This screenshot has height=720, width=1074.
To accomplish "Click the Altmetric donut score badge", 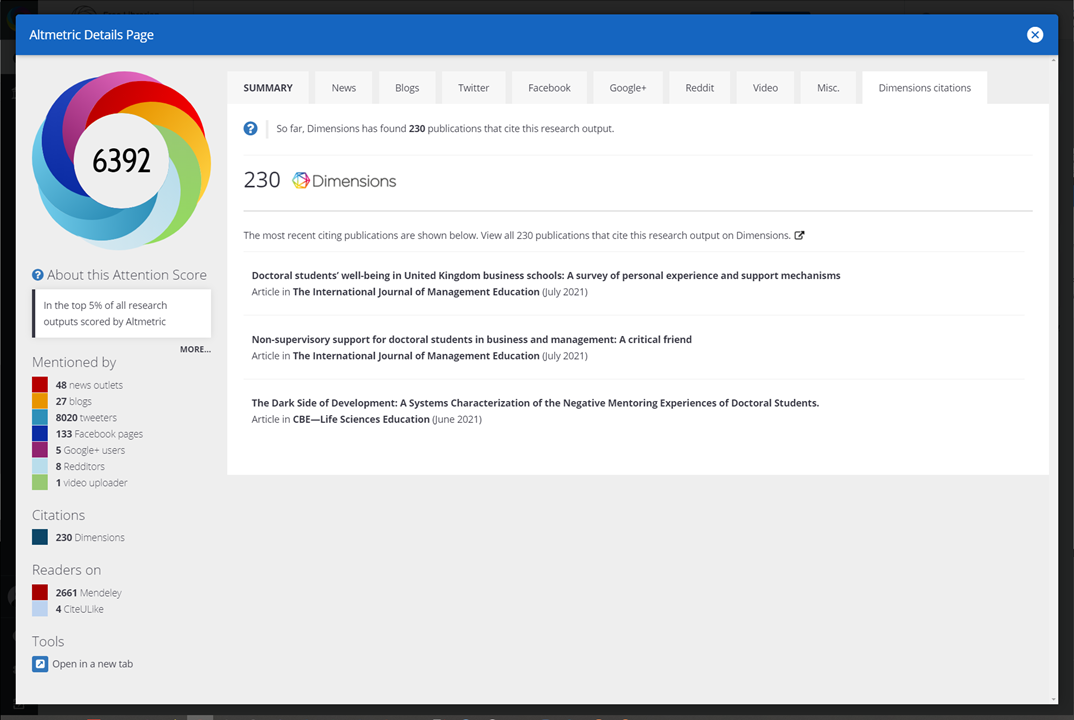I will (121, 158).
